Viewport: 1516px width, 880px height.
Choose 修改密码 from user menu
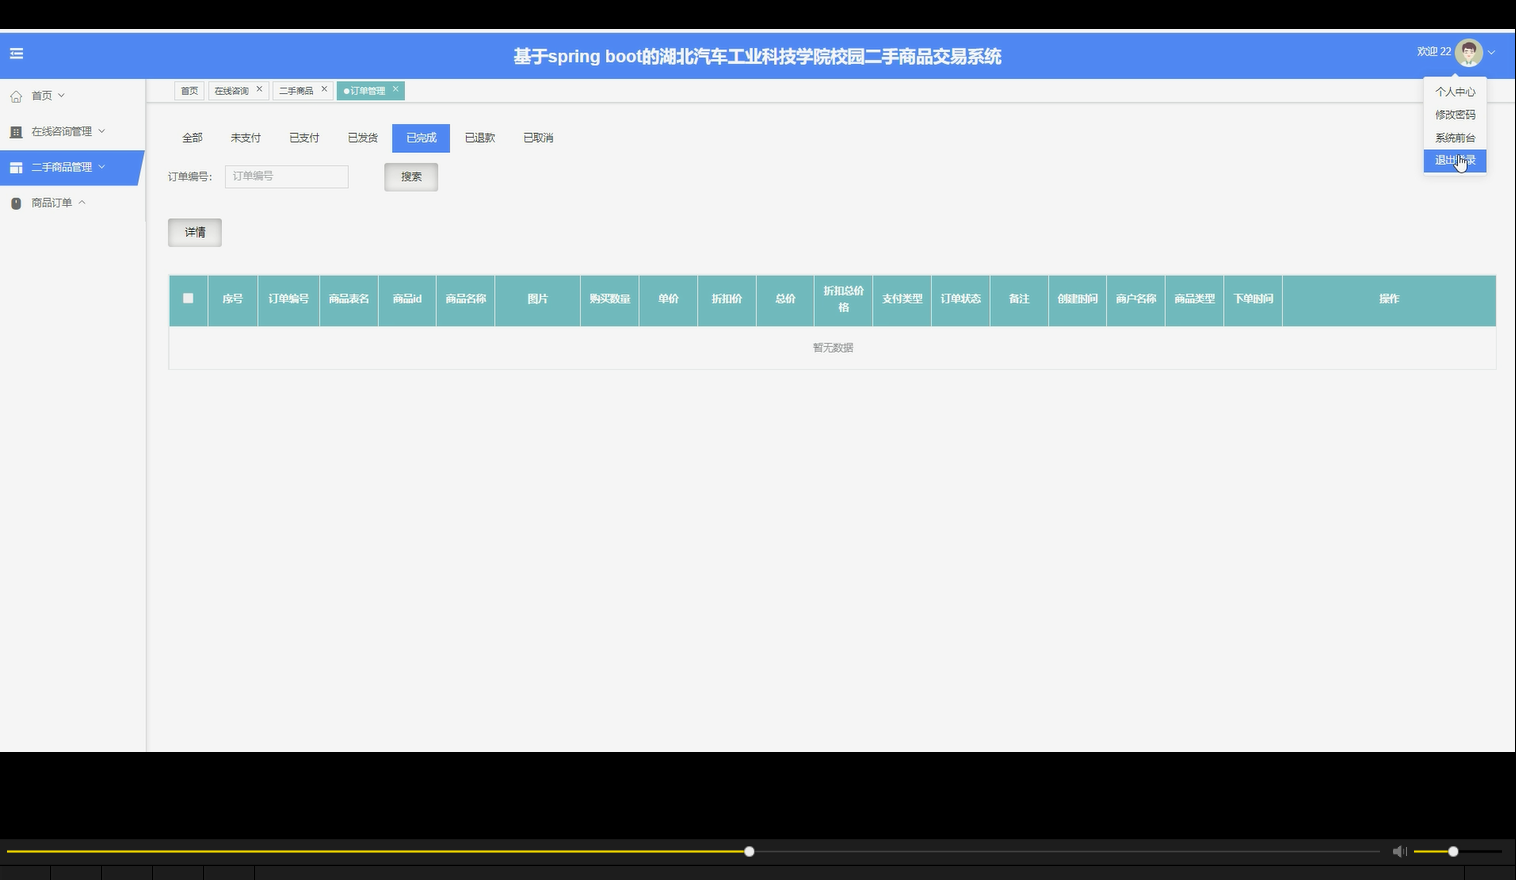(x=1455, y=115)
